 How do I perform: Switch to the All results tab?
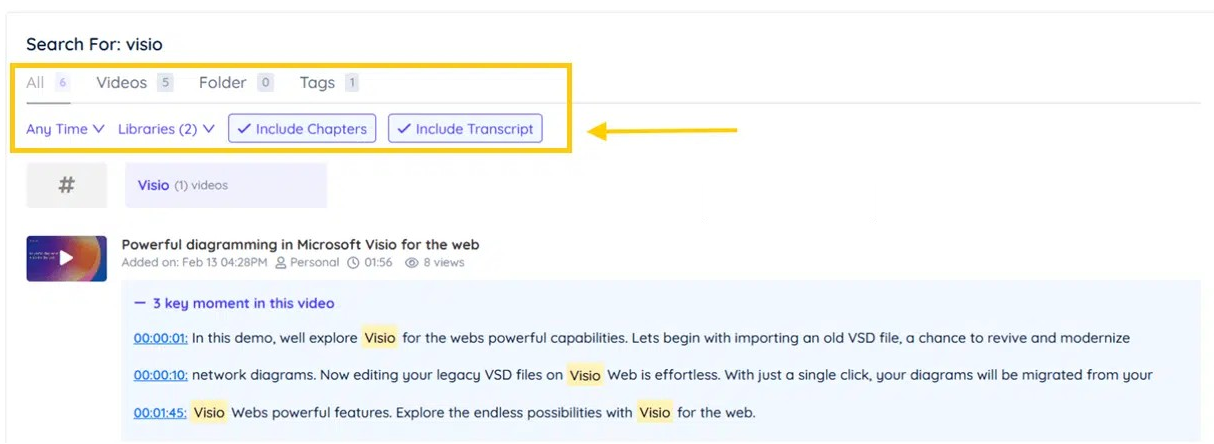36,83
